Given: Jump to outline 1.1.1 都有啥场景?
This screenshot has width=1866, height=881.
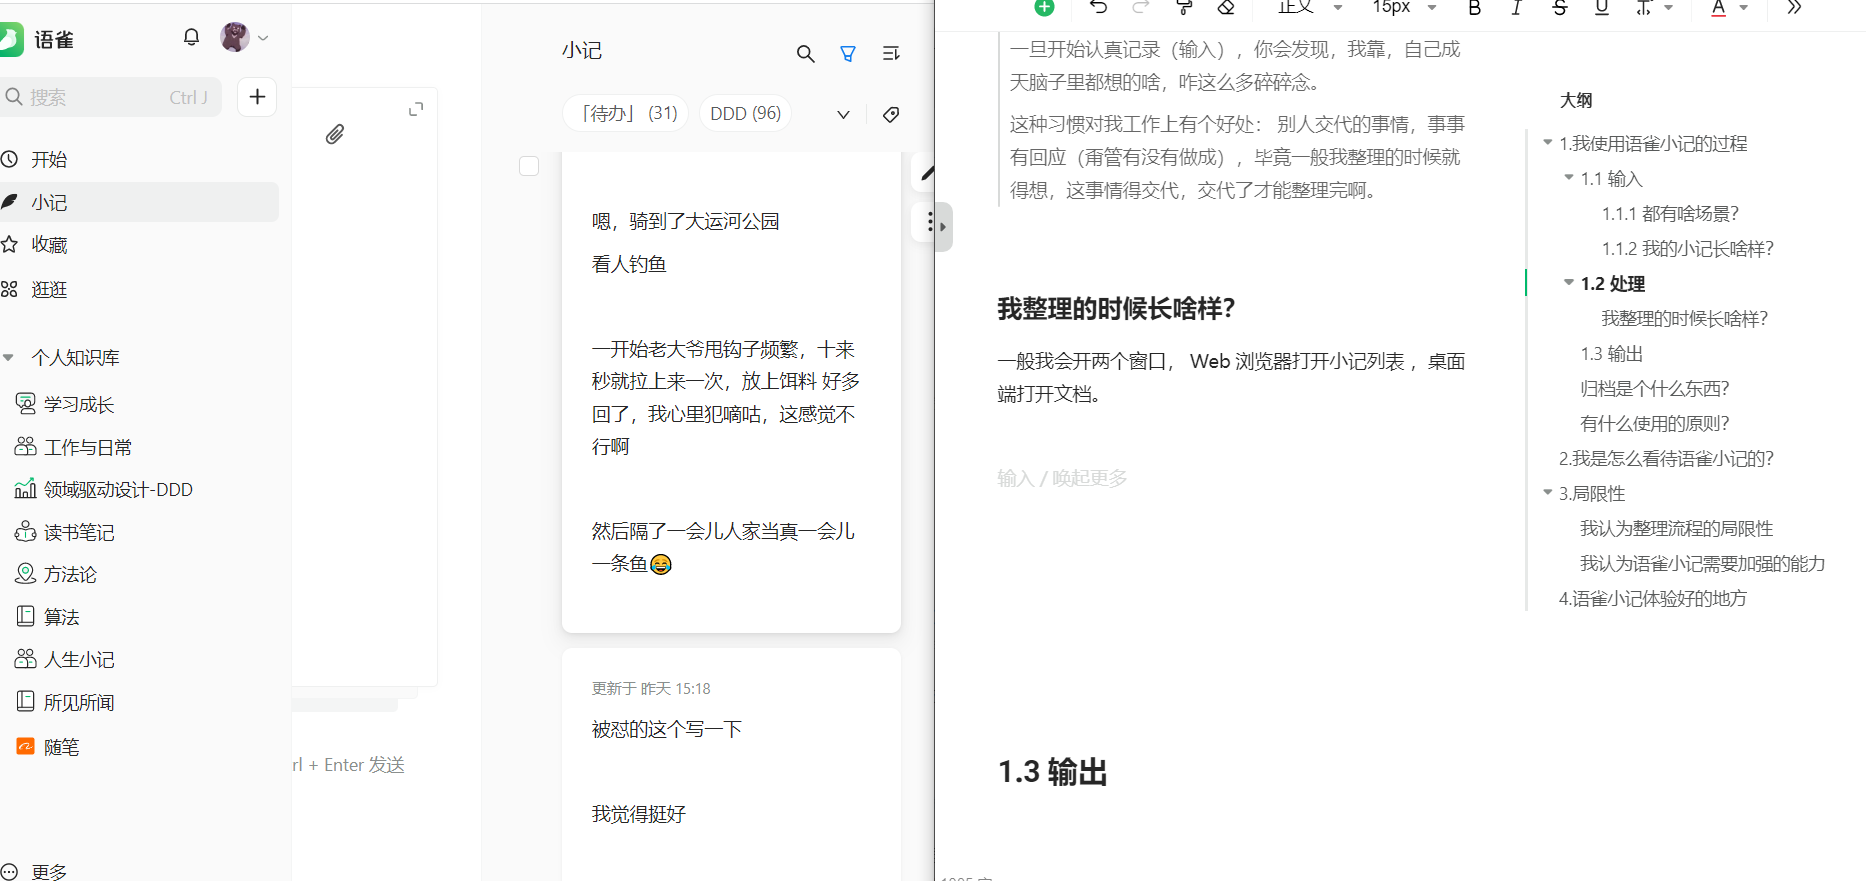Looking at the screenshot, I should coord(1670,214).
